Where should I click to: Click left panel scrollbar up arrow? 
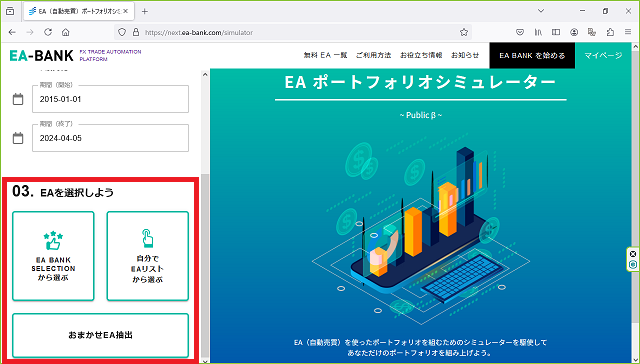point(205,75)
